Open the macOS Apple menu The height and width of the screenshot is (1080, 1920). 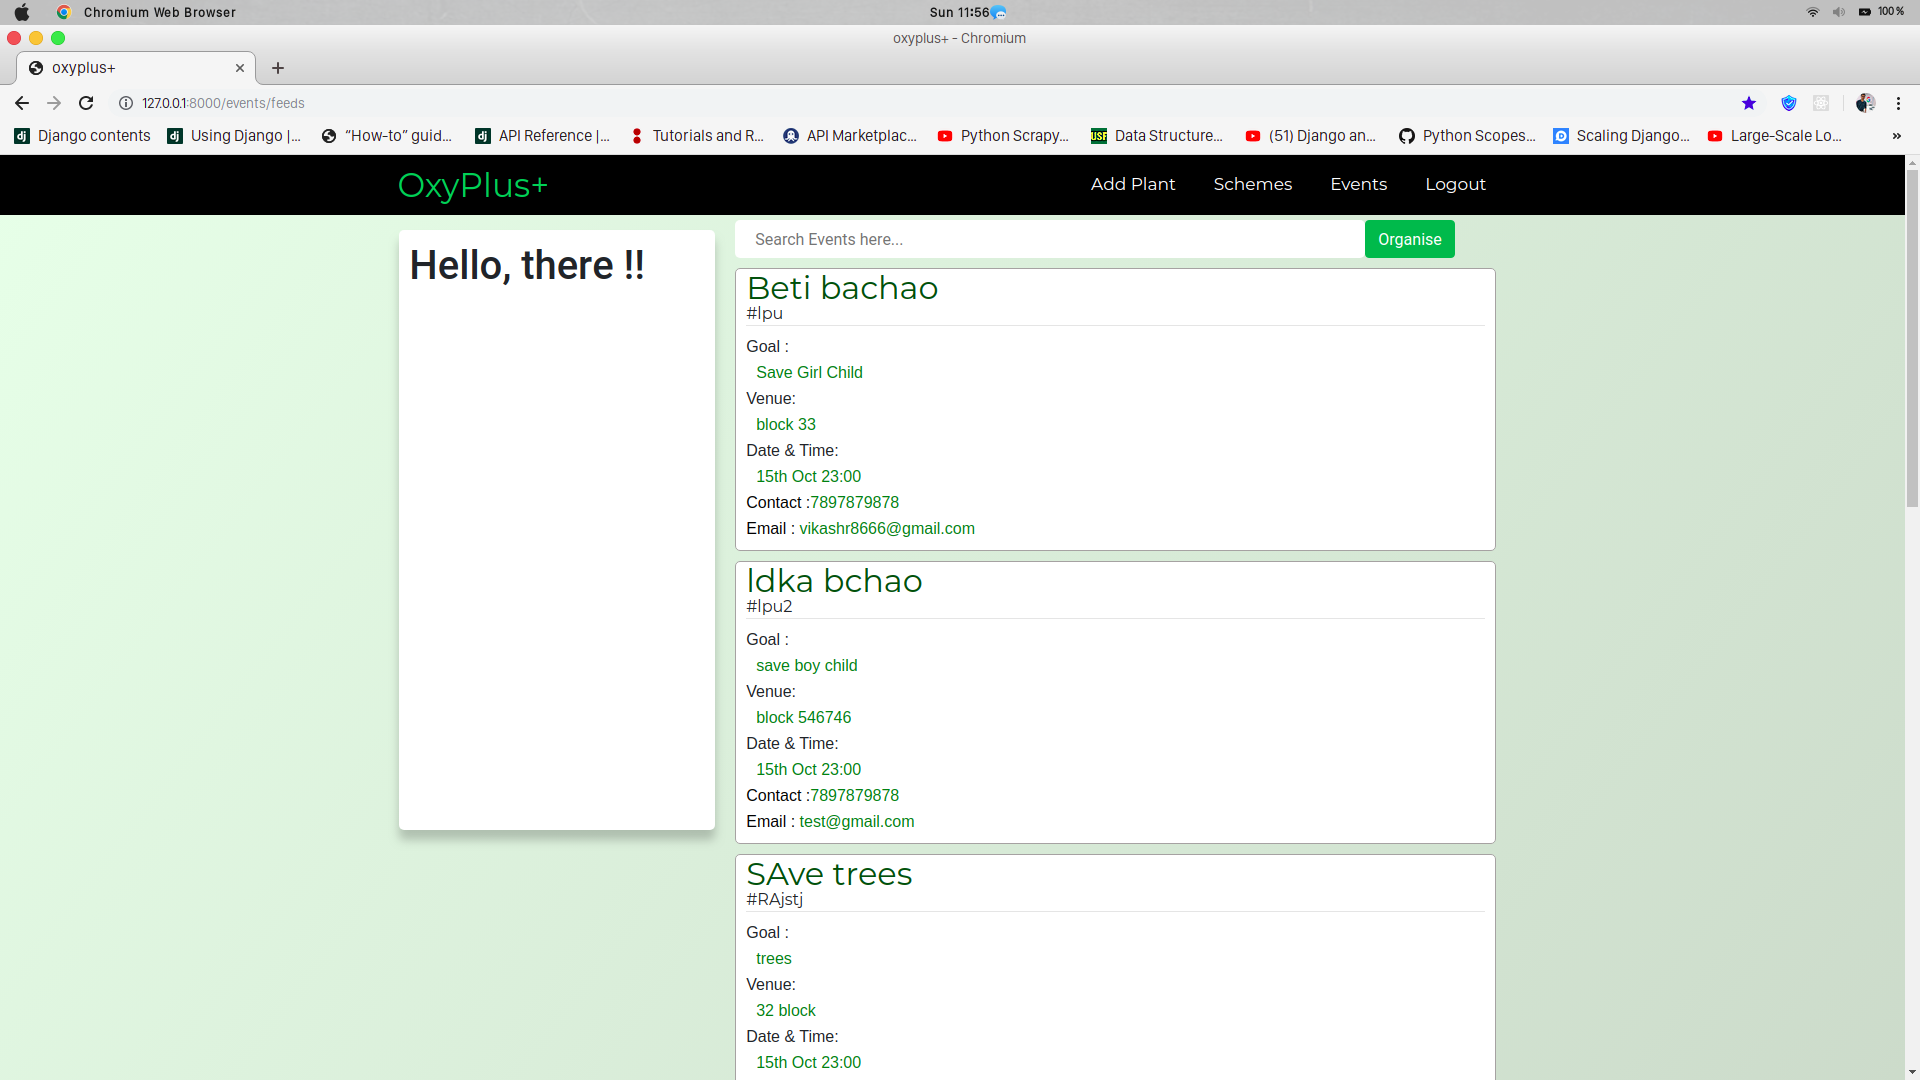pos(22,12)
